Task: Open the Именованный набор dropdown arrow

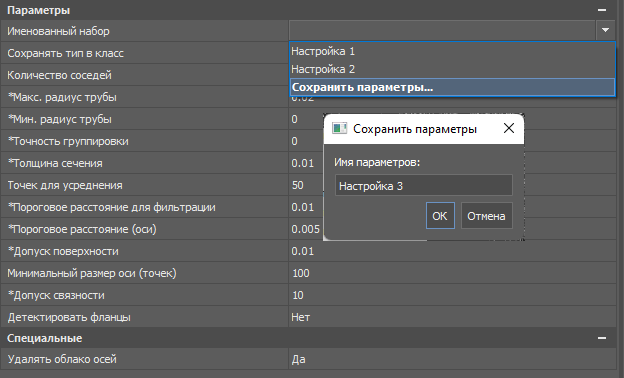Action: pos(605,31)
